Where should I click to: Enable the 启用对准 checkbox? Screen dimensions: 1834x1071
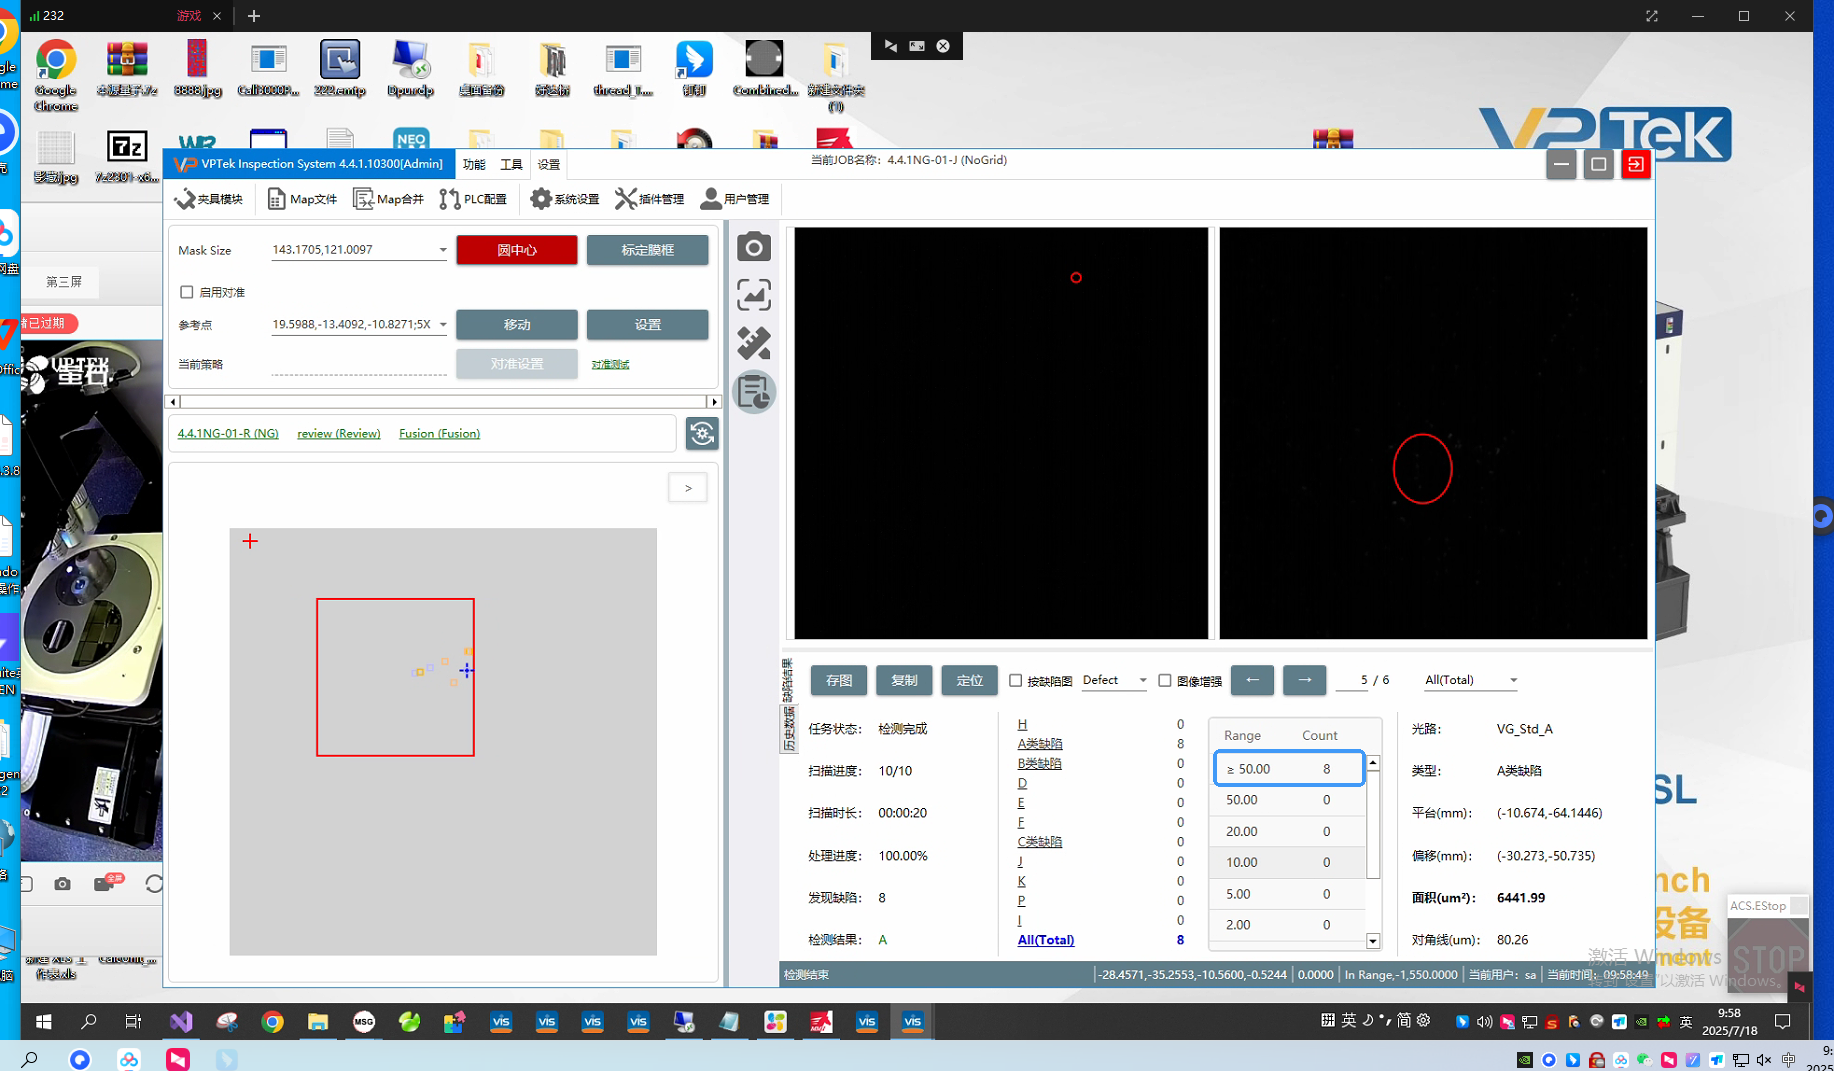(187, 292)
